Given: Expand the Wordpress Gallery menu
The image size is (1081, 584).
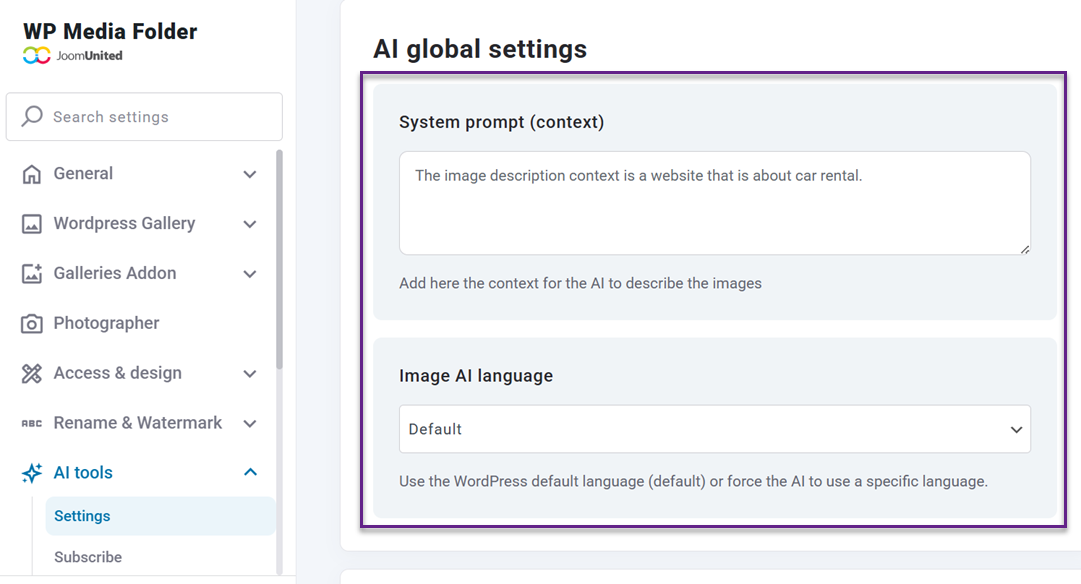Looking at the screenshot, I should pos(250,223).
